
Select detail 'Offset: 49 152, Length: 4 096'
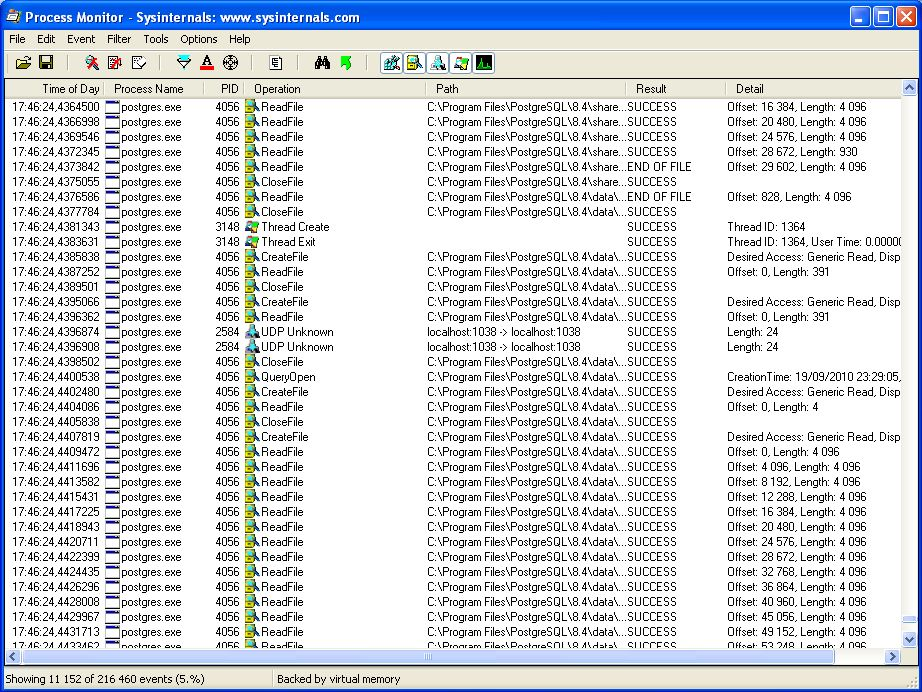(x=797, y=631)
